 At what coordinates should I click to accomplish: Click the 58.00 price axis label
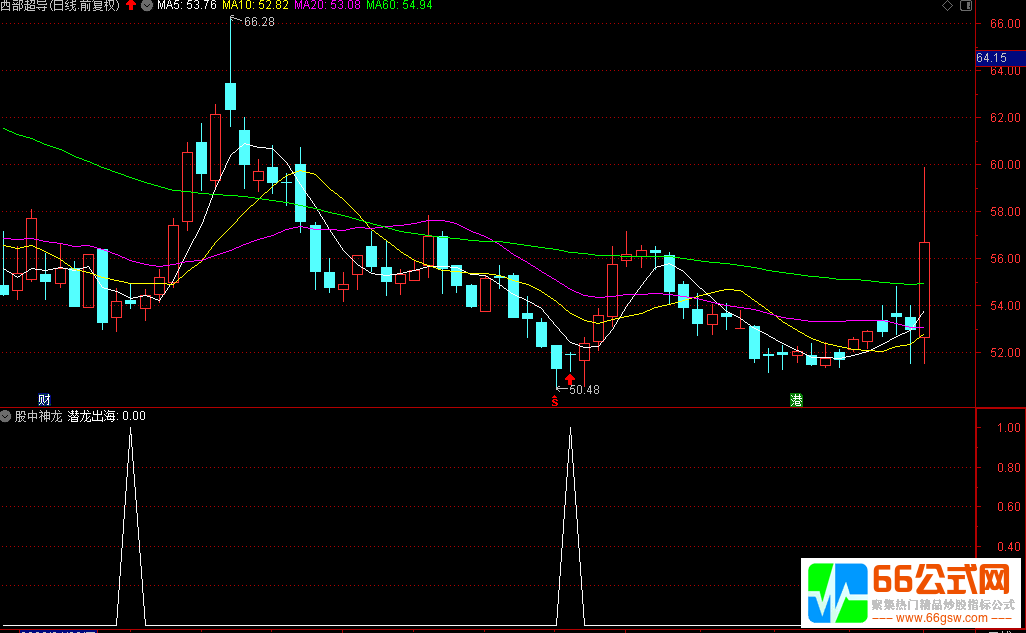[1005, 212]
